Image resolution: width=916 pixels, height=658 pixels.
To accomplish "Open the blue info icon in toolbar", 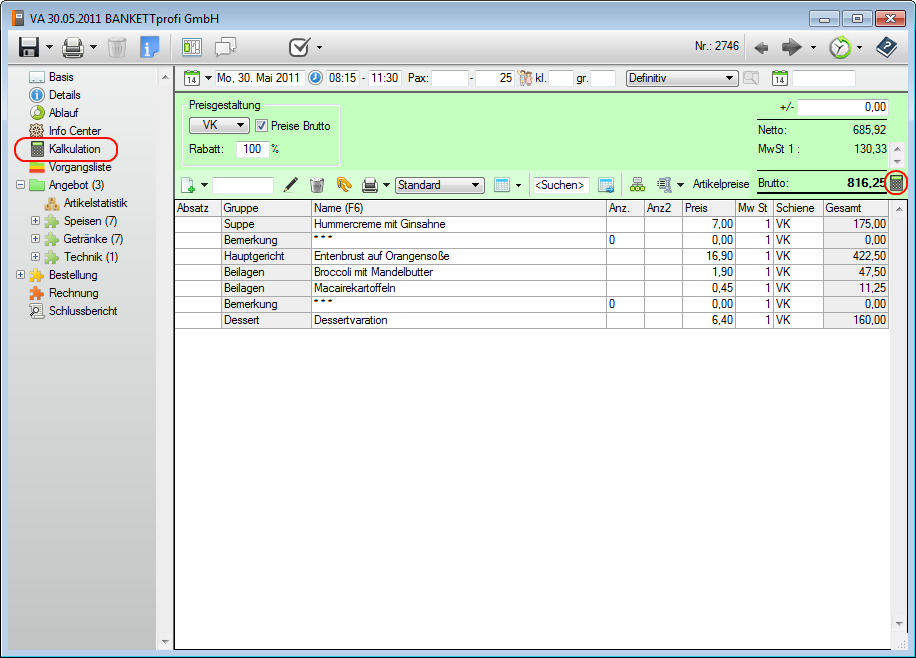I will 149,47.
